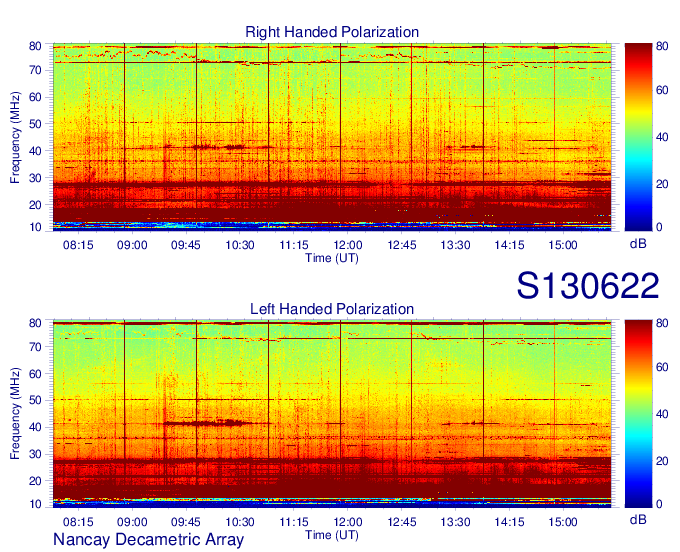Screen dimensions: 680x552
Task: Click the bottom plot's 08:15 time tick label
Action: pos(78,522)
